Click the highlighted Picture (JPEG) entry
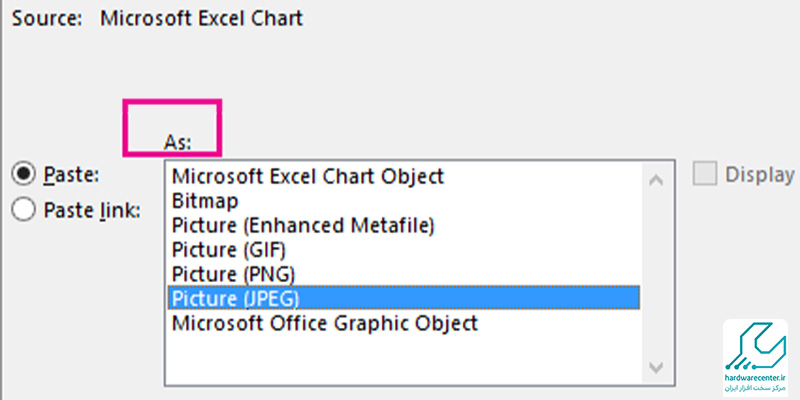 click(x=404, y=298)
